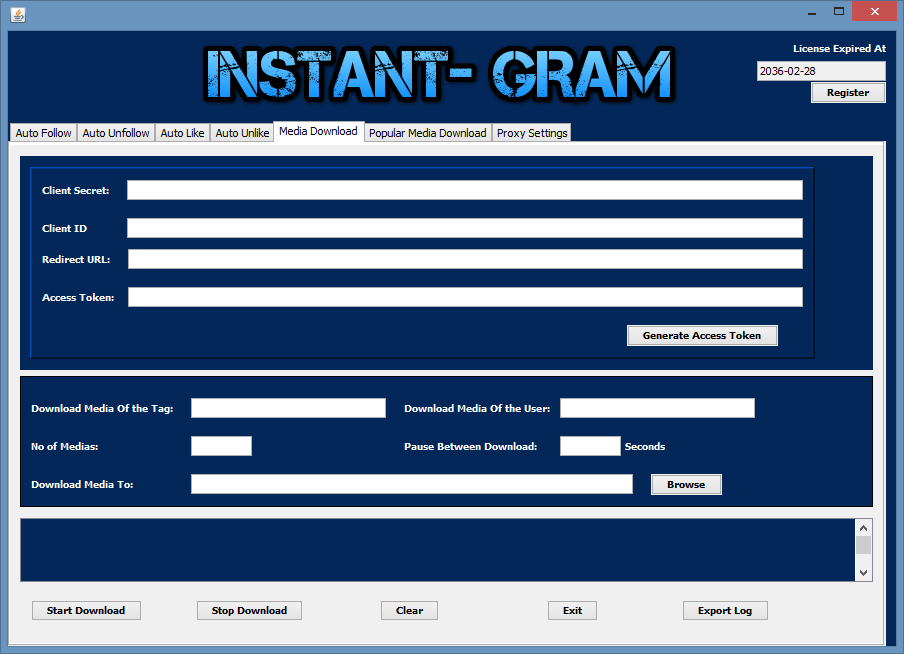Click the log scrollbar up arrow

(x=863, y=528)
